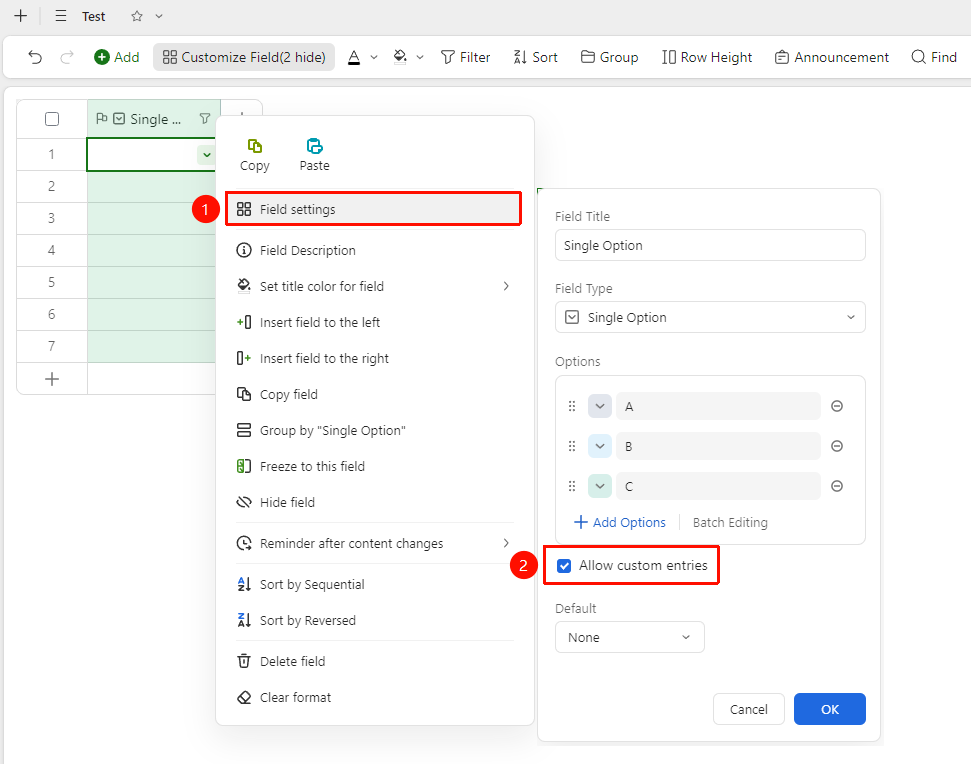Click the Field Title input box
The image size is (971, 764).
point(710,245)
